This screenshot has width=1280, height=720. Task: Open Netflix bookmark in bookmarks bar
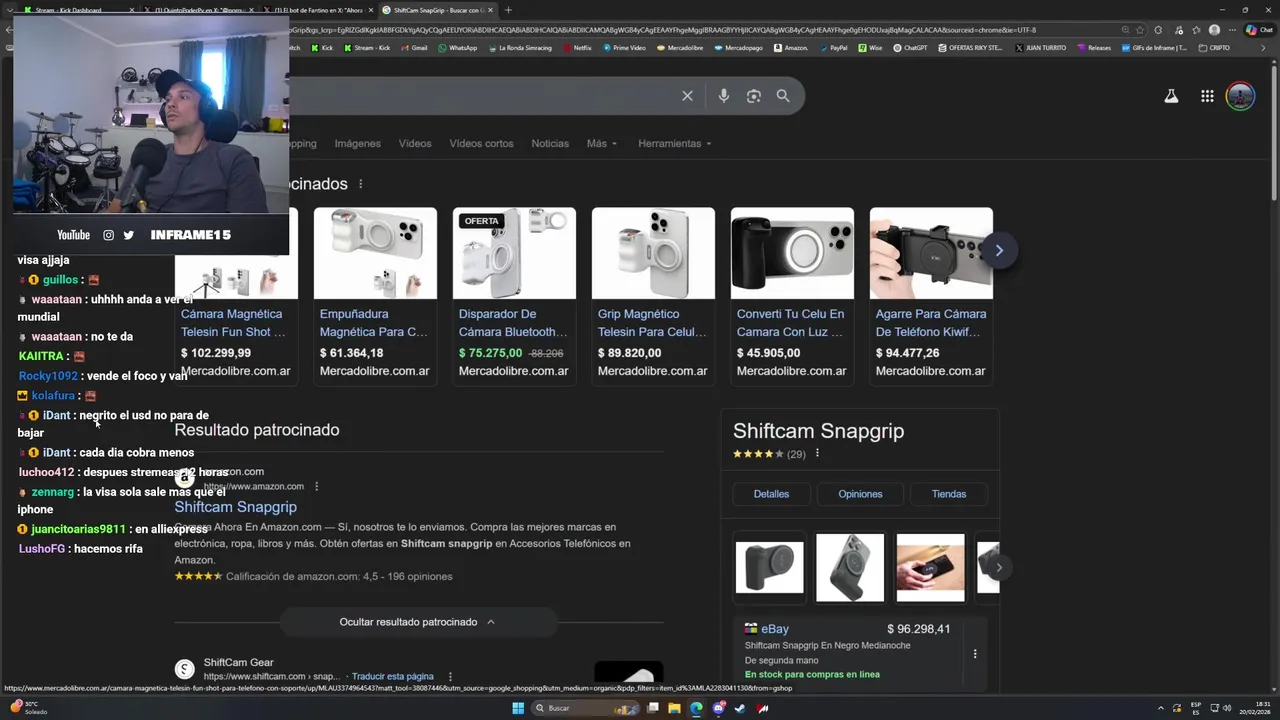click(577, 48)
